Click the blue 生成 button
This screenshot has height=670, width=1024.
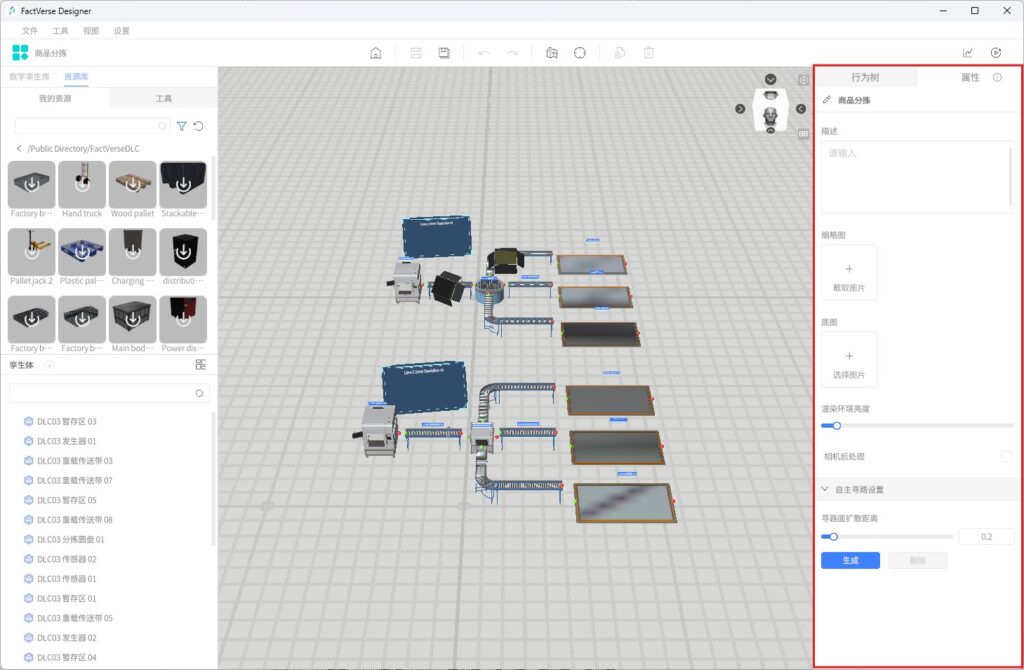click(850, 560)
